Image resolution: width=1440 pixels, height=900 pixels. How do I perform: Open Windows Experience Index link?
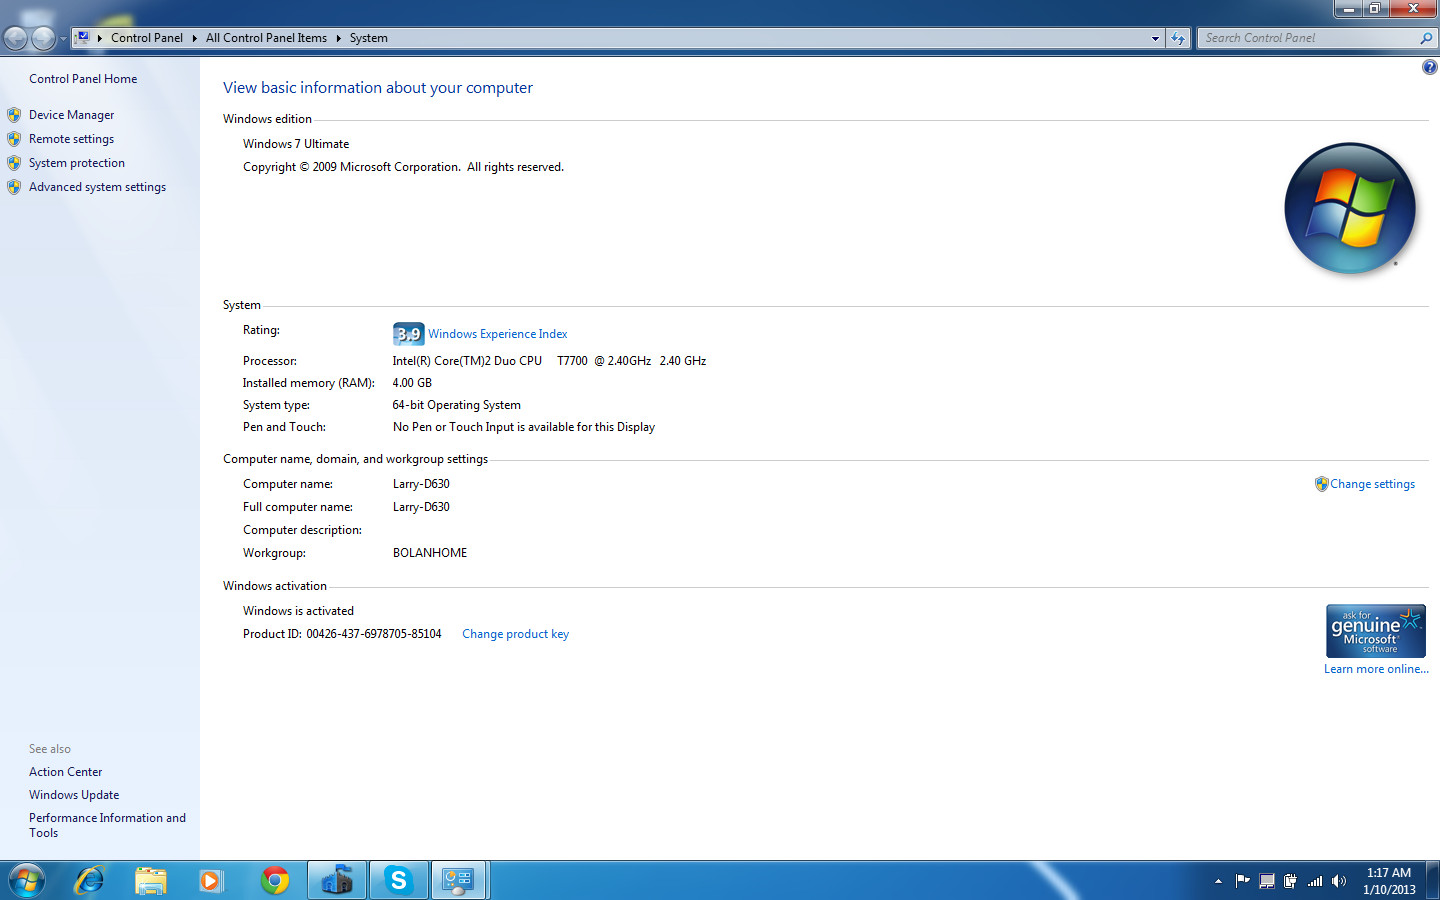497,334
